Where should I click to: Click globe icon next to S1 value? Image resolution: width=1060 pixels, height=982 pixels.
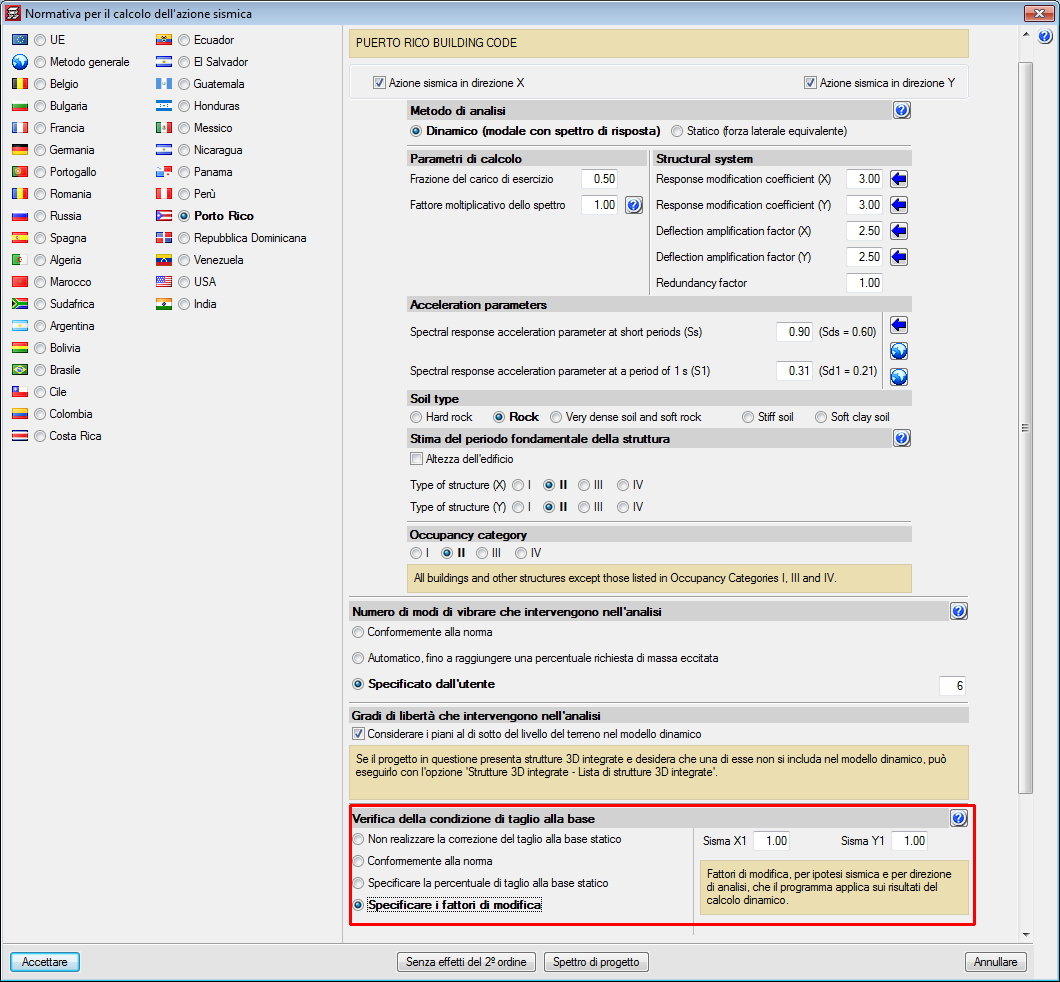point(898,376)
